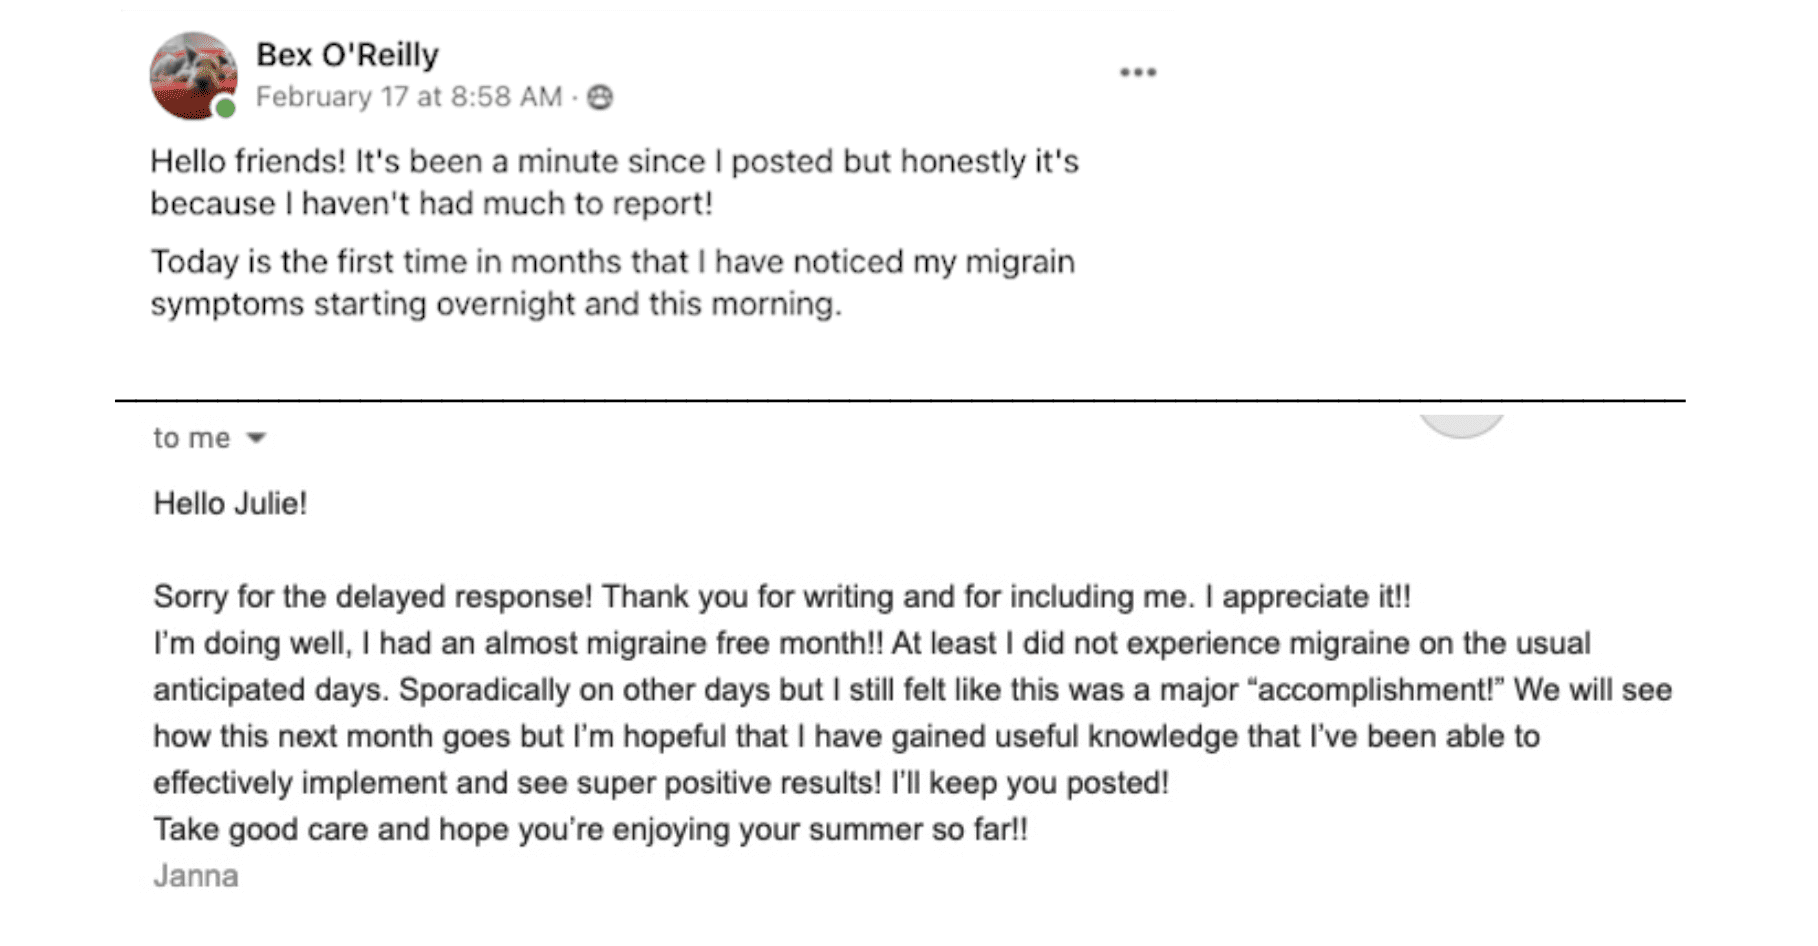Click the "Janna" signature text

coord(196,876)
